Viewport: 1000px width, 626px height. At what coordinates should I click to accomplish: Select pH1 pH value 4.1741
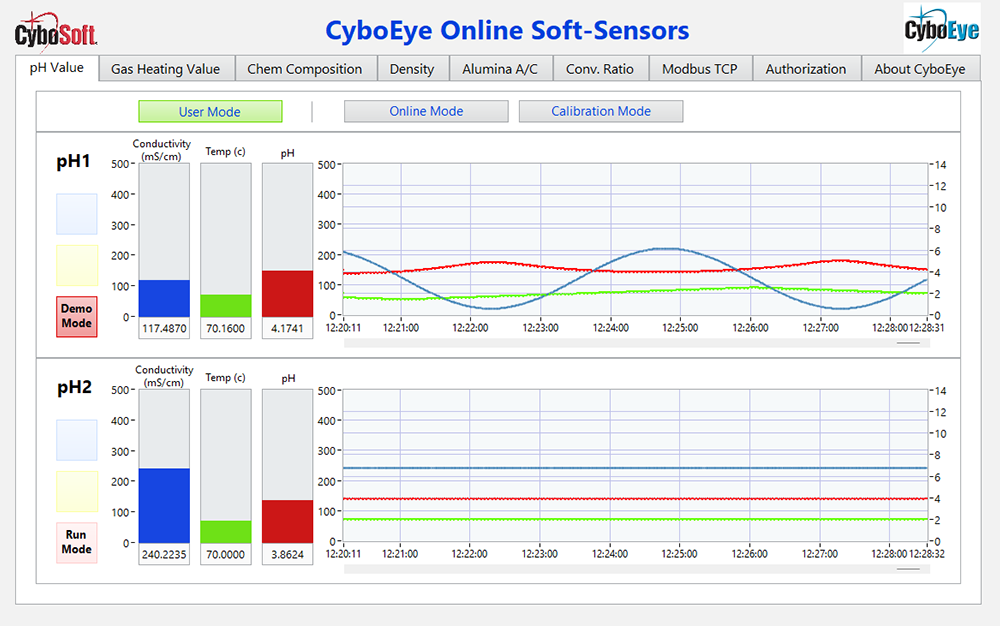[x=288, y=329]
